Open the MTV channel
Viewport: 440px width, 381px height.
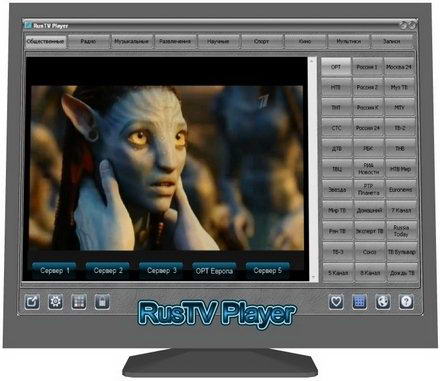click(x=400, y=108)
